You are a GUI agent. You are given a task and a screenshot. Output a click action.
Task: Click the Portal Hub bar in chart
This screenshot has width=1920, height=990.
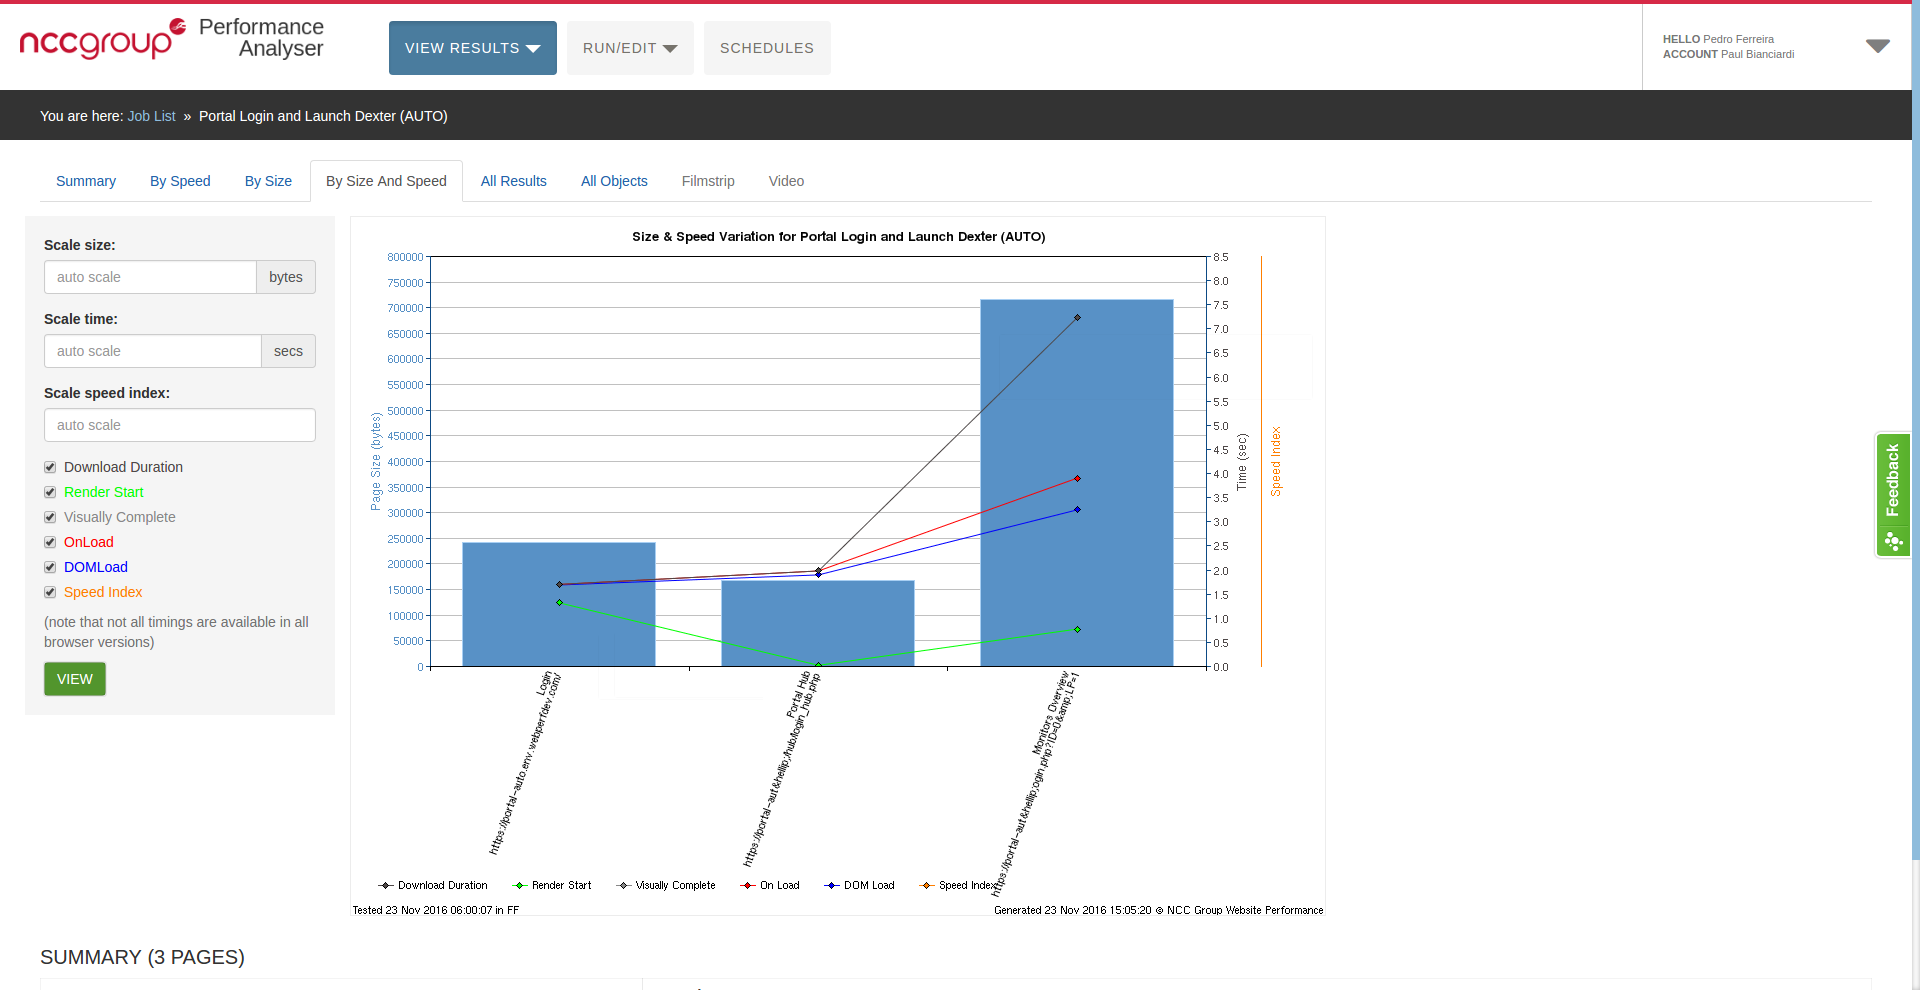[x=818, y=623]
